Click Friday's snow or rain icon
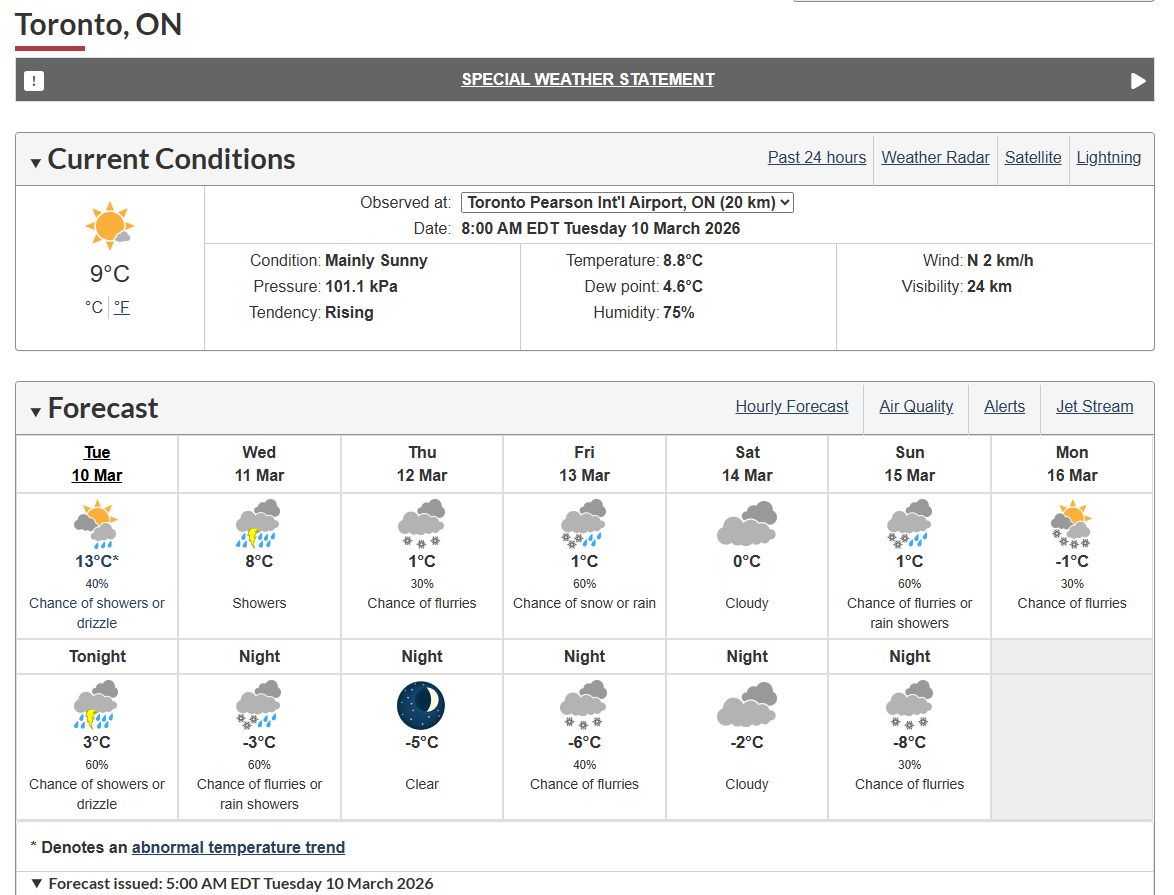The image size is (1174, 895). pyautogui.click(x=584, y=524)
